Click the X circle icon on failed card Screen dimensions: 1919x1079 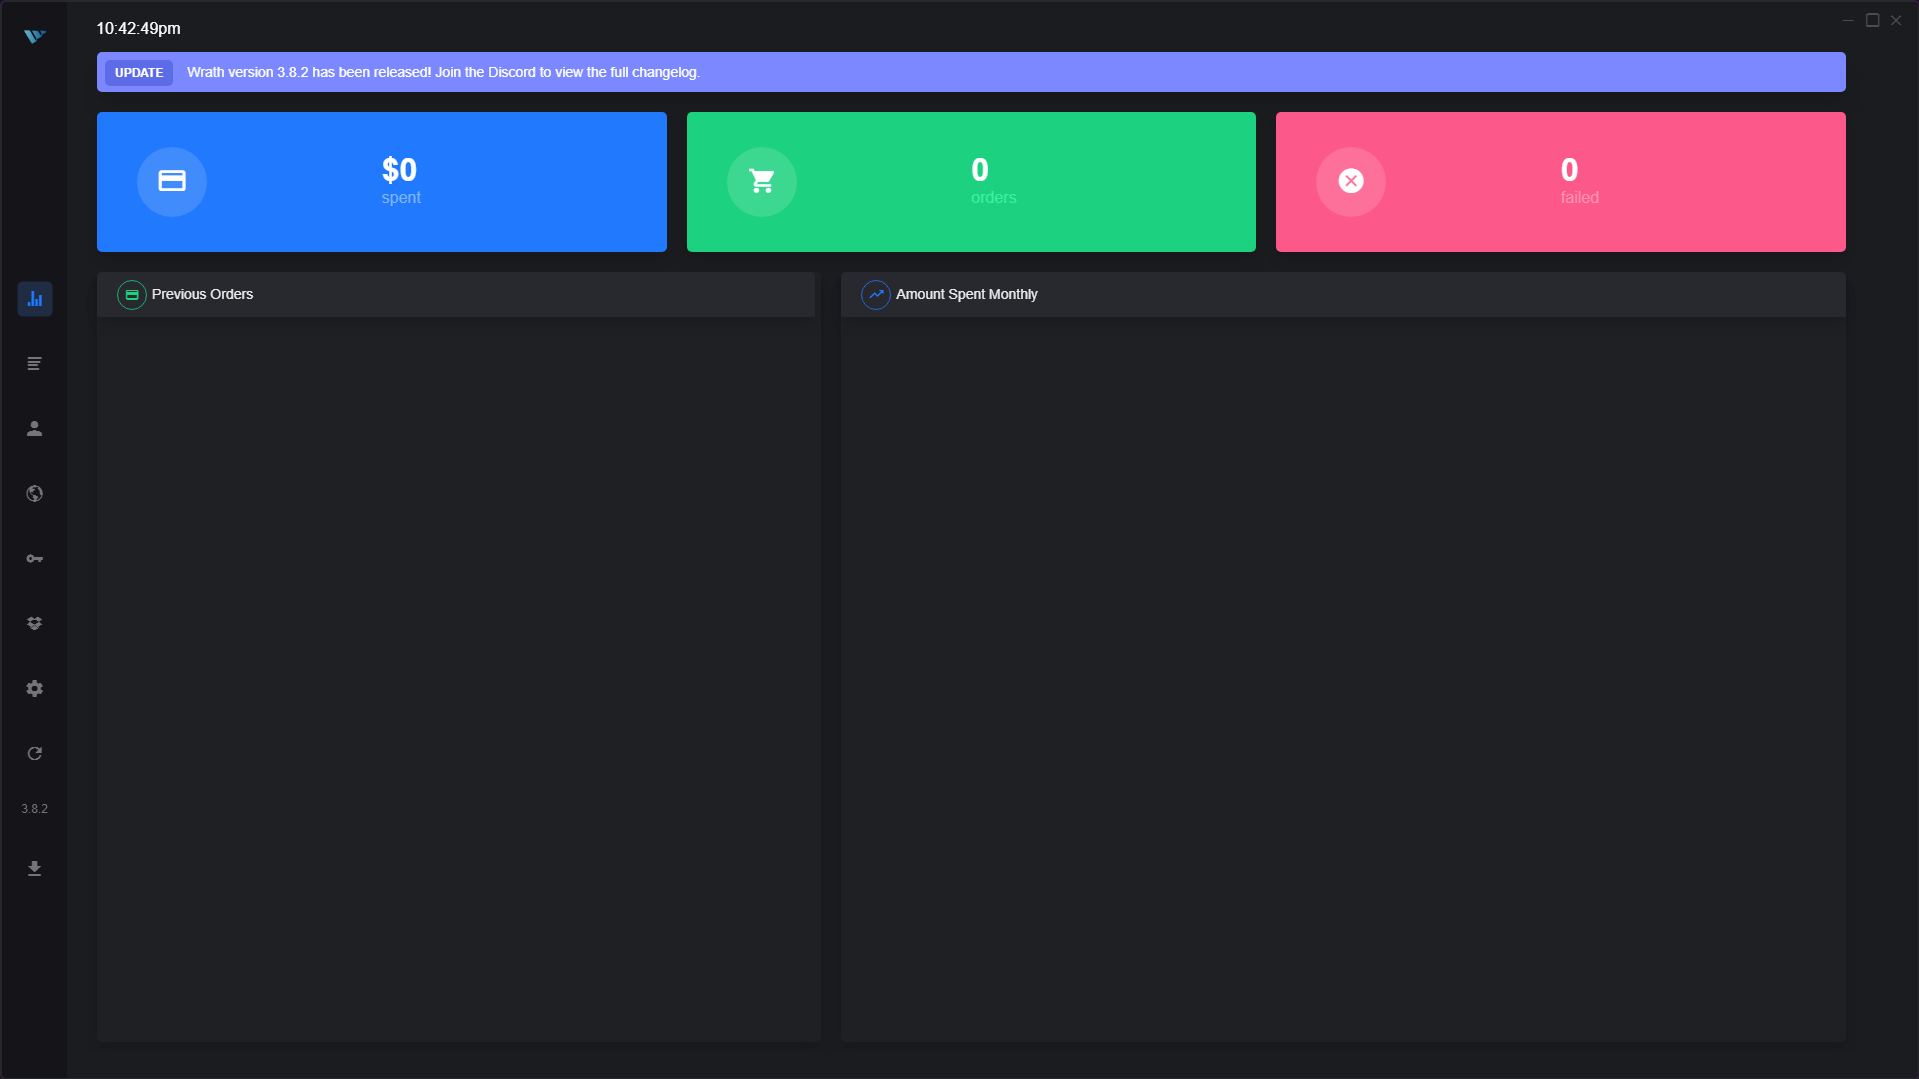(1351, 181)
